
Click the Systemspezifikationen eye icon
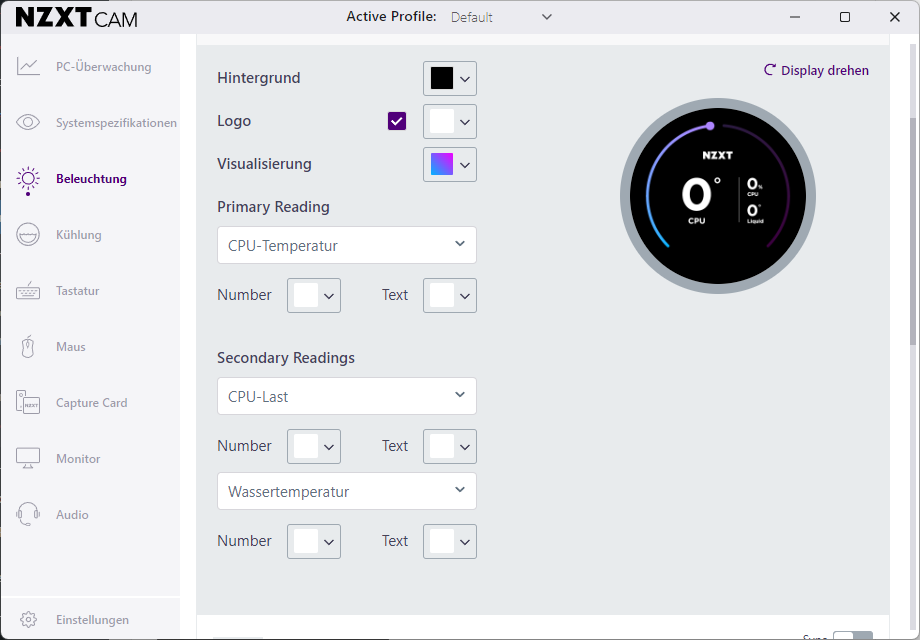(28, 123)
